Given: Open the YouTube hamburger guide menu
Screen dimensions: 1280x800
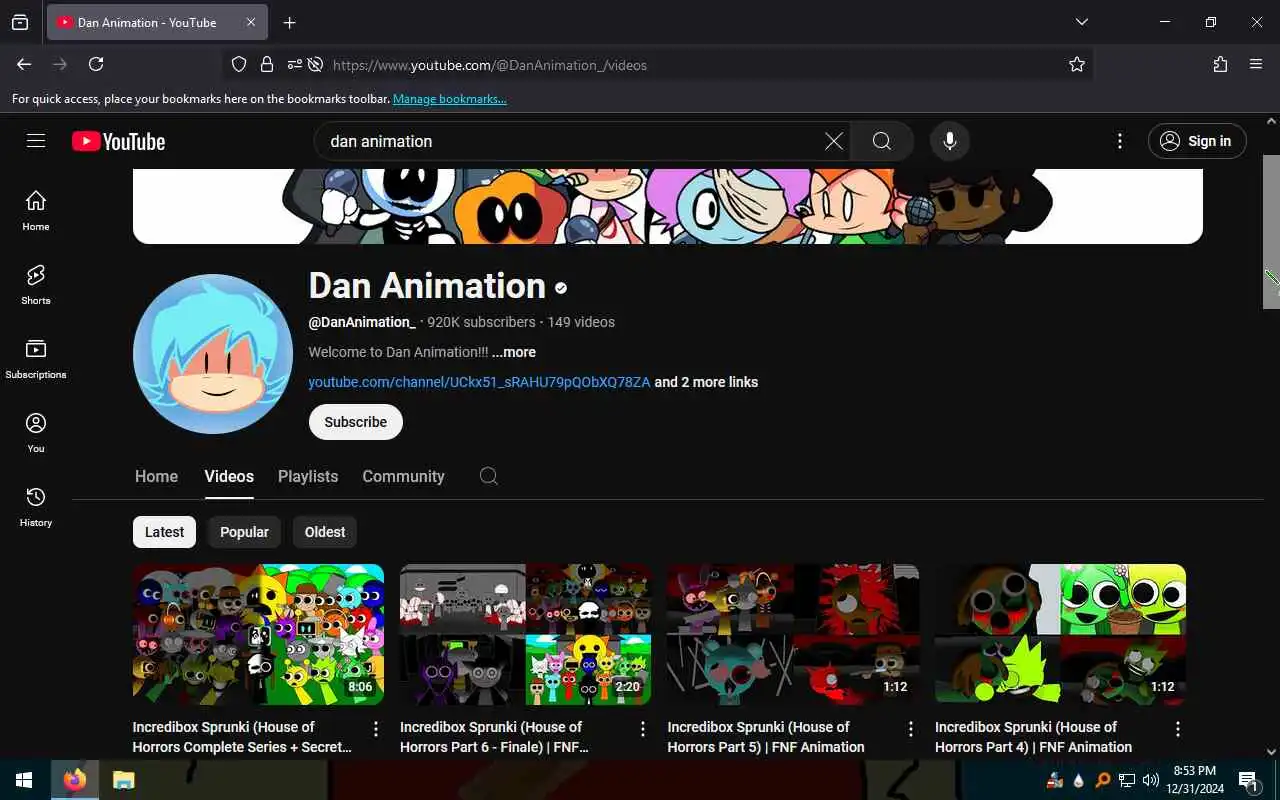Looking at the screenshot, I should click(36, 141).
